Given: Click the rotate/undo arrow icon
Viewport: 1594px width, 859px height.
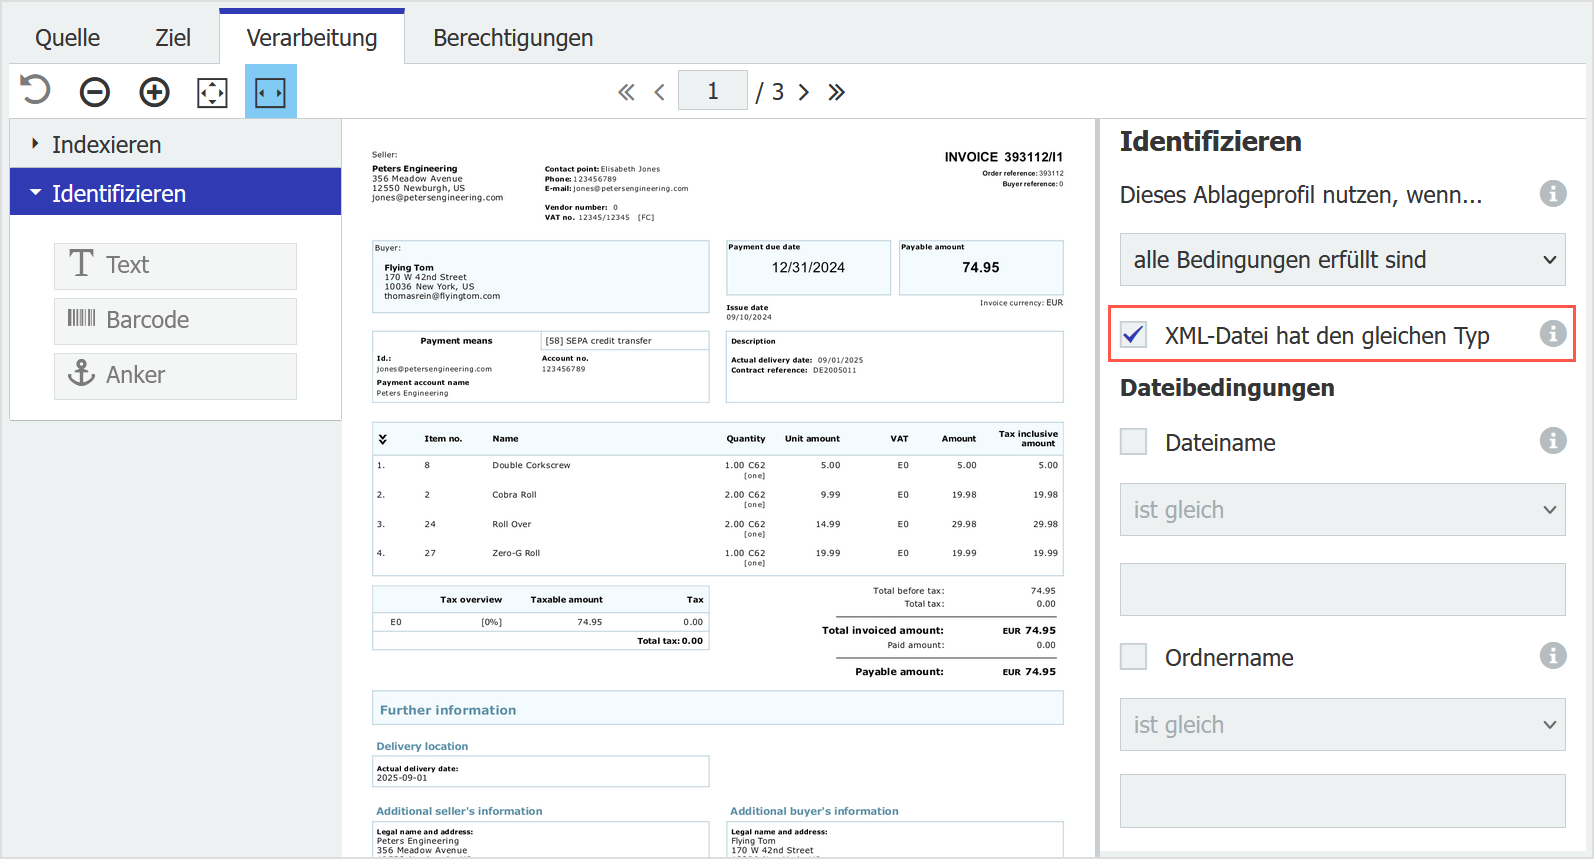Looking at the screenshot, I should coord(35,91).
